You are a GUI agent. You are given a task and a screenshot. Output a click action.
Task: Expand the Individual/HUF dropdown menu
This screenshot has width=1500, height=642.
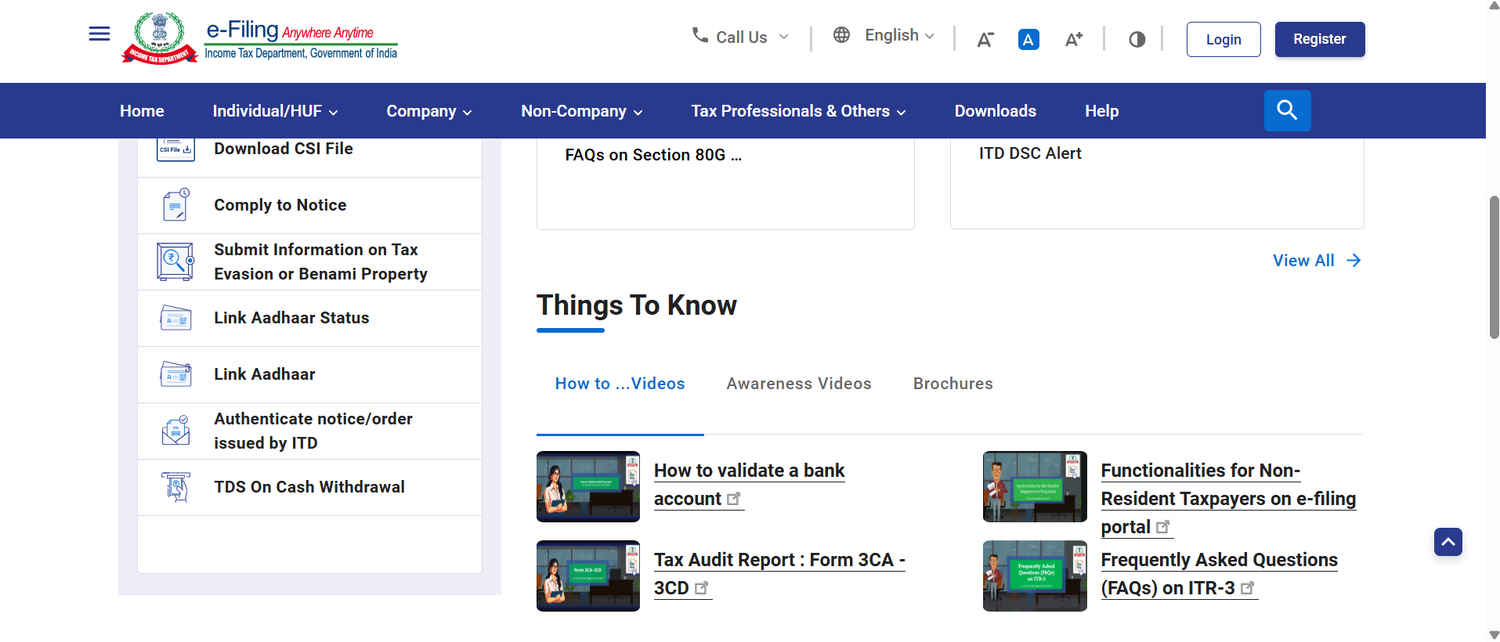pos(275,111)
